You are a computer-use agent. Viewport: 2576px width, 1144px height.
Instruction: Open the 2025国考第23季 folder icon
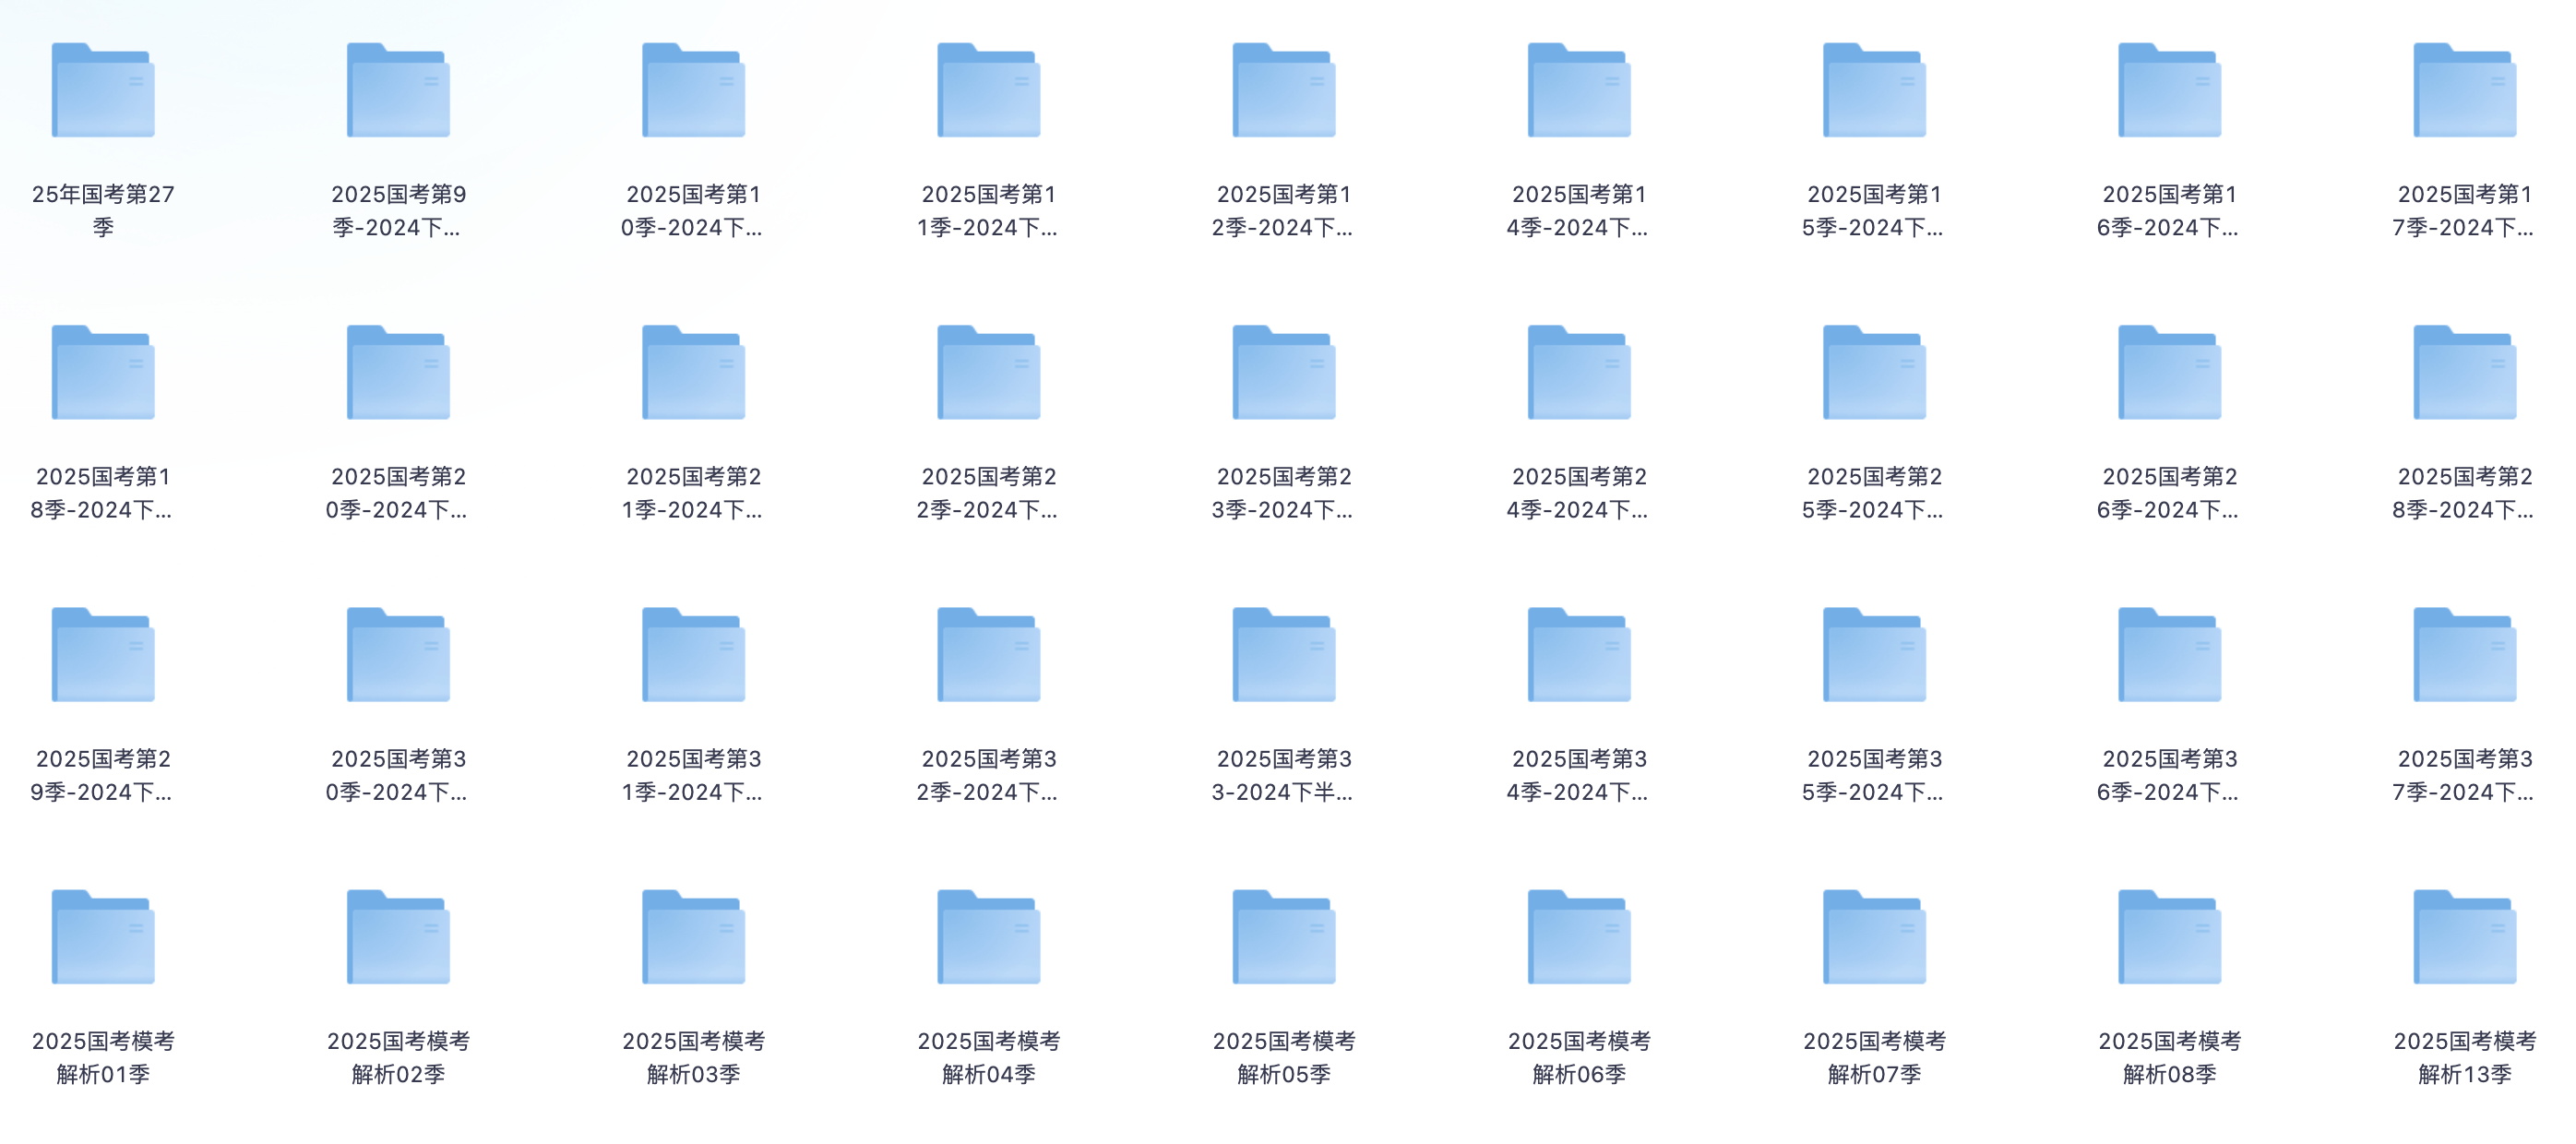coord(1284,372)
